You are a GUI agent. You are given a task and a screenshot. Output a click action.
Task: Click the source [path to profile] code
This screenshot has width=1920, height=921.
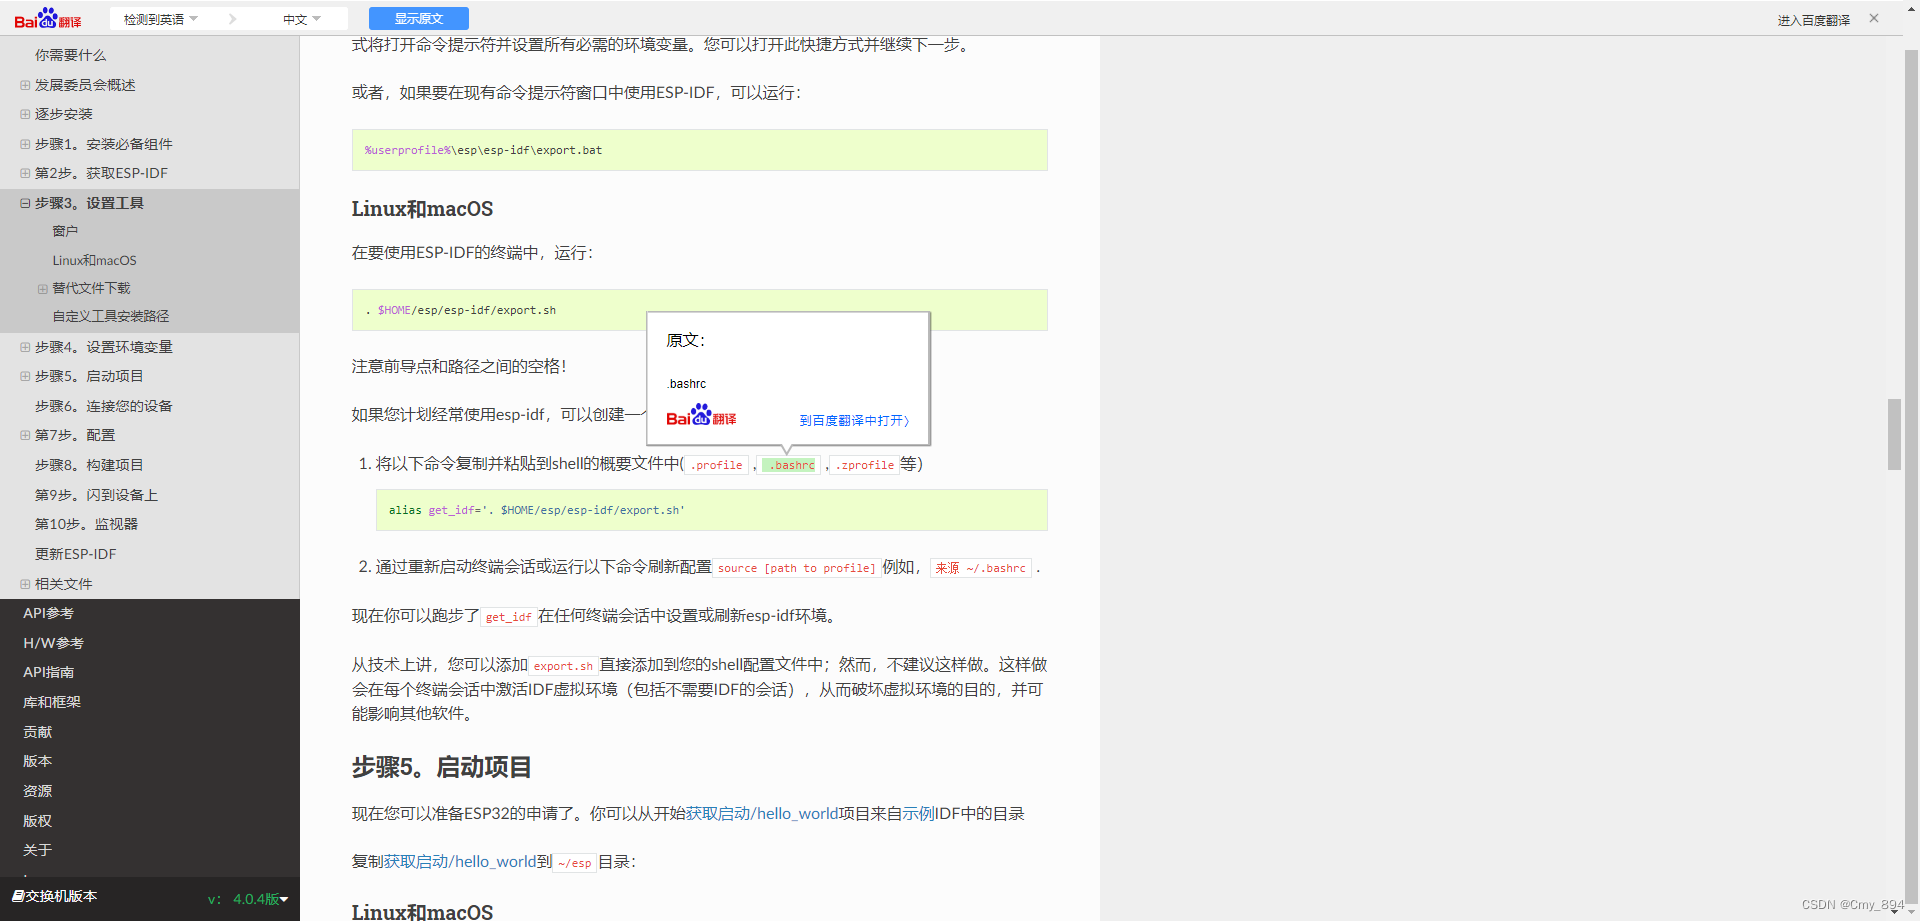click(796, 568)
